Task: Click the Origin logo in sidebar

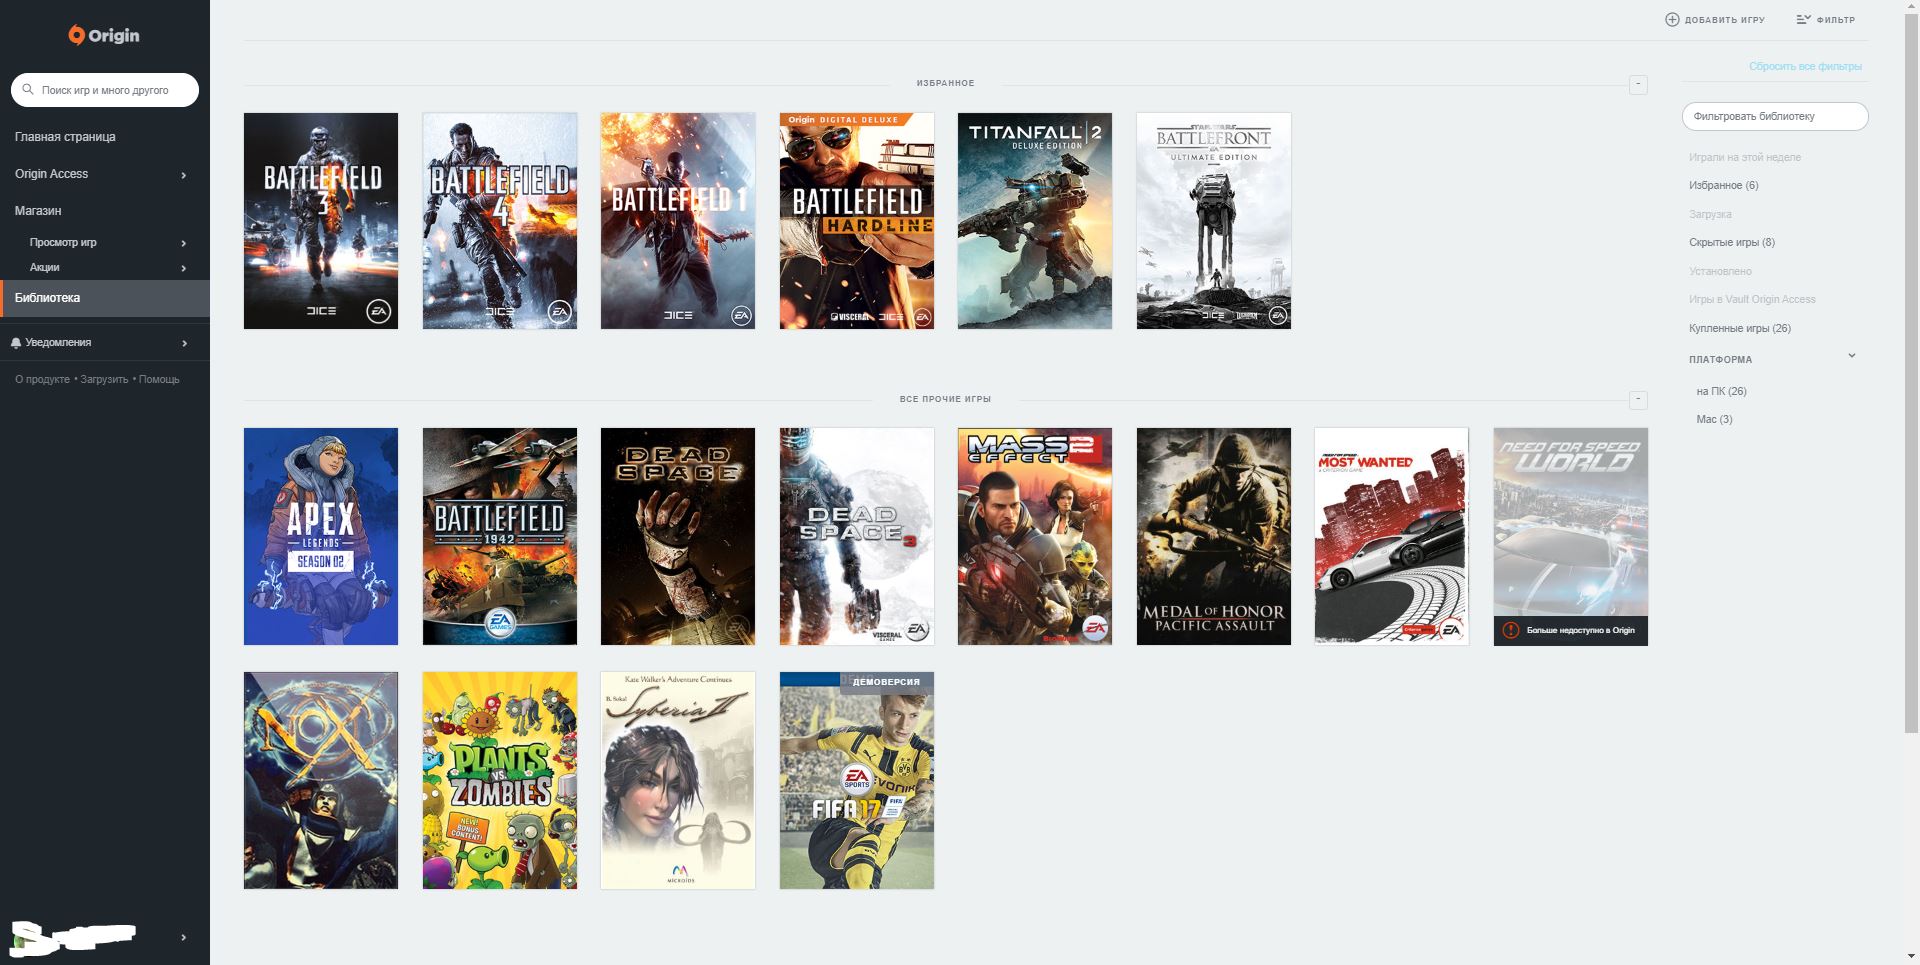Action: [104, 36]
